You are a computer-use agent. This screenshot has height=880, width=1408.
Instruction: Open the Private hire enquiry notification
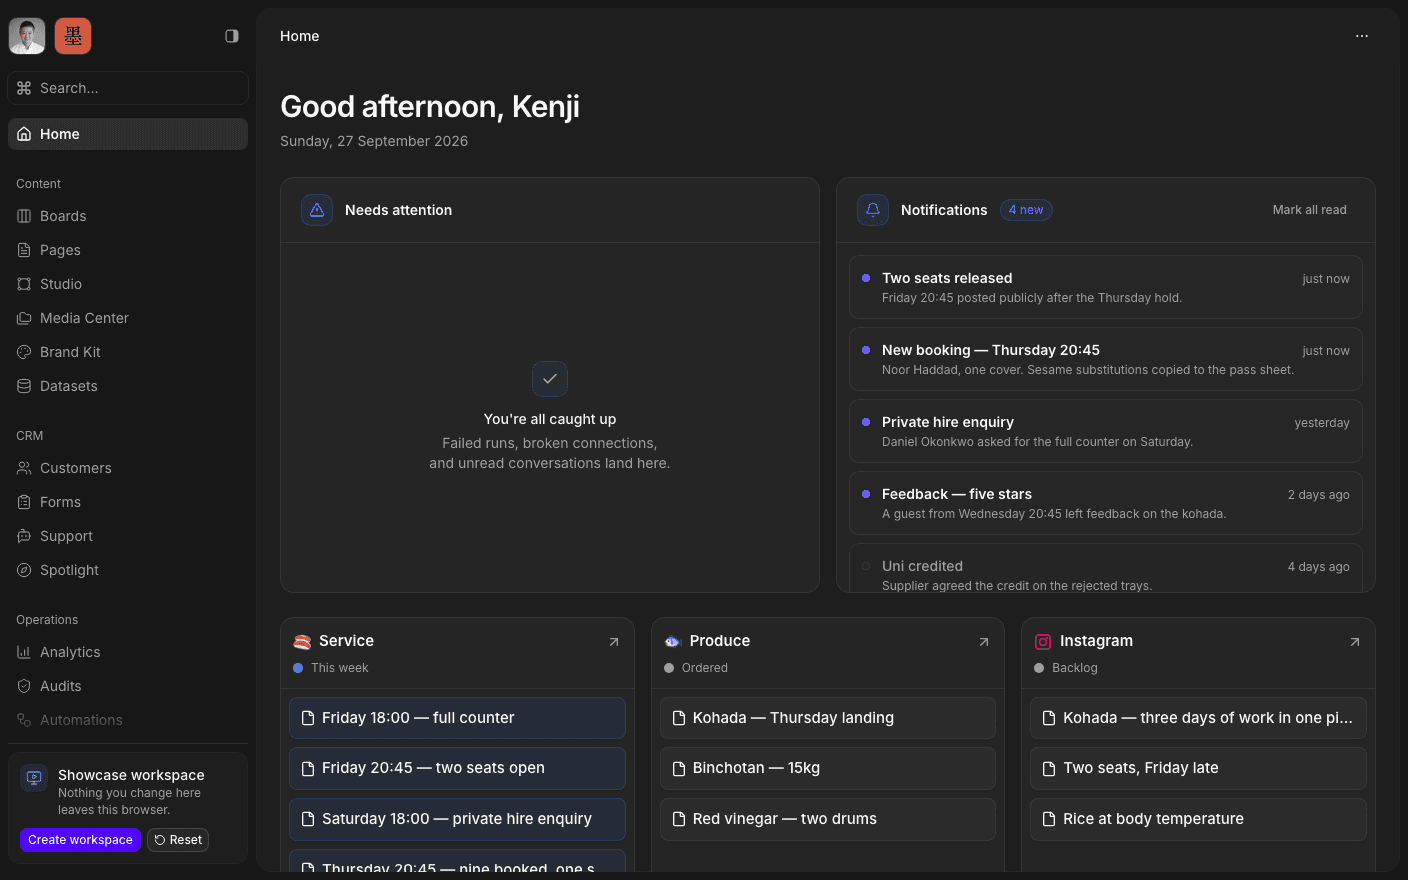[1106, 431]
